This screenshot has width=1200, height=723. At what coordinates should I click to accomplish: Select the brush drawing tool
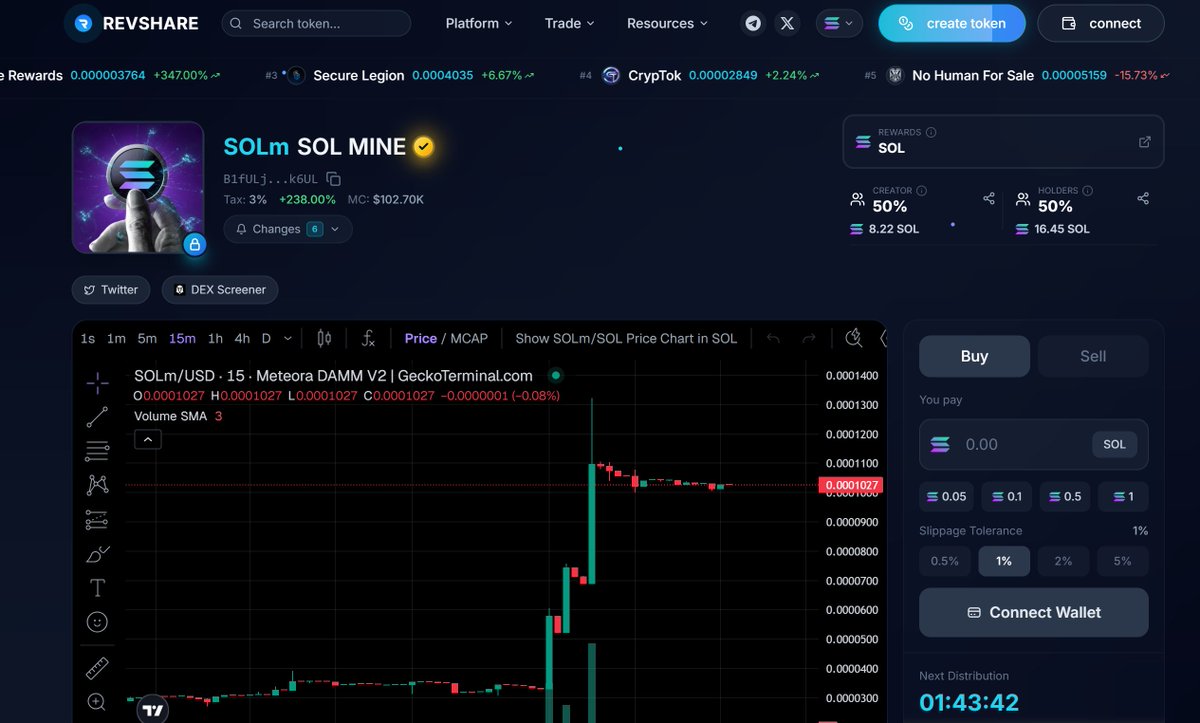(97, 554)
